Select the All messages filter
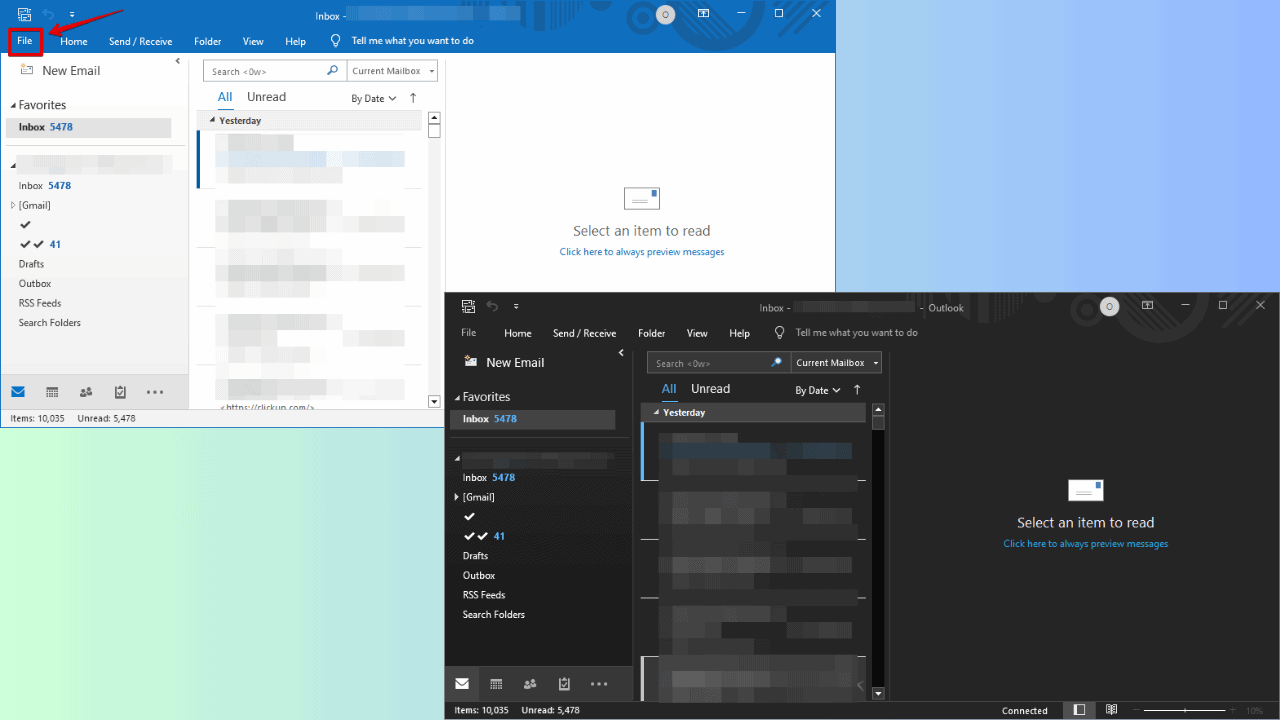 [225, 96]
